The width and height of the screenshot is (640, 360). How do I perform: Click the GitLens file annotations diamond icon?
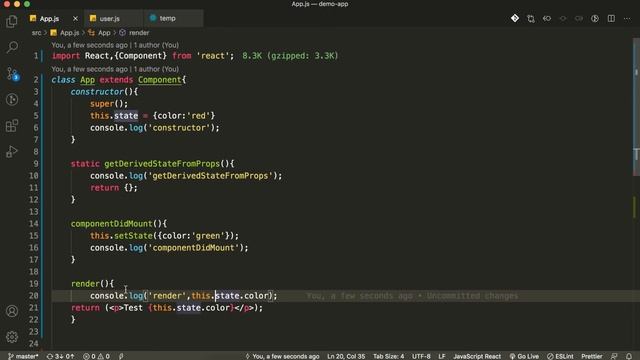pyautogui.click(x=515, y=18)
